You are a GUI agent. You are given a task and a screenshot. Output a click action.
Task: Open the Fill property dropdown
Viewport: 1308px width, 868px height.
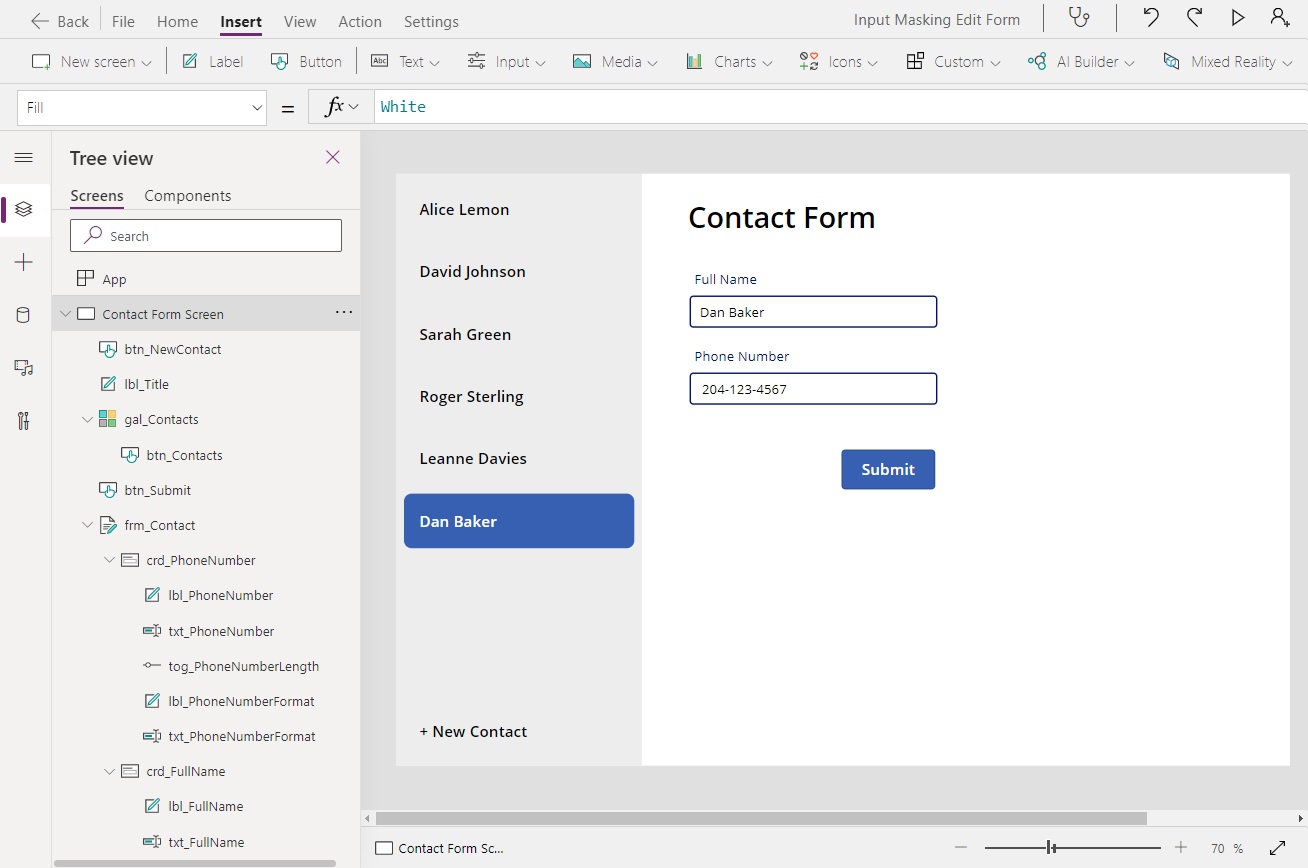256,107
